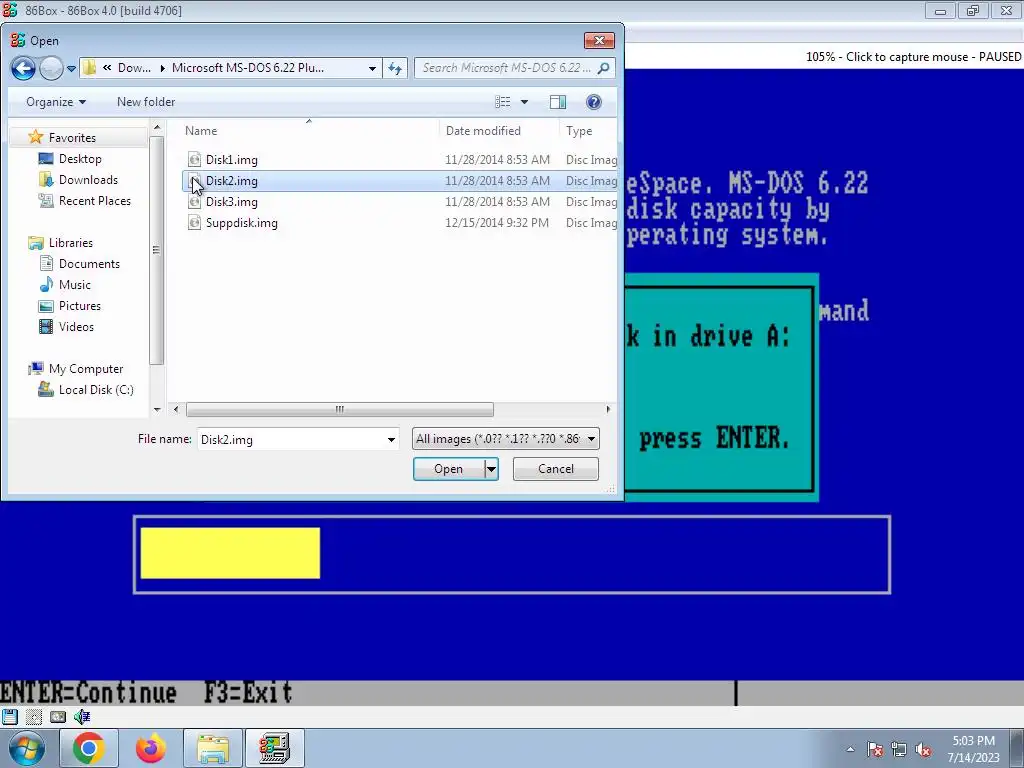This screenshot has height=768, width=1024.
Task: Click the search magnifier icon
Action: 603,68
